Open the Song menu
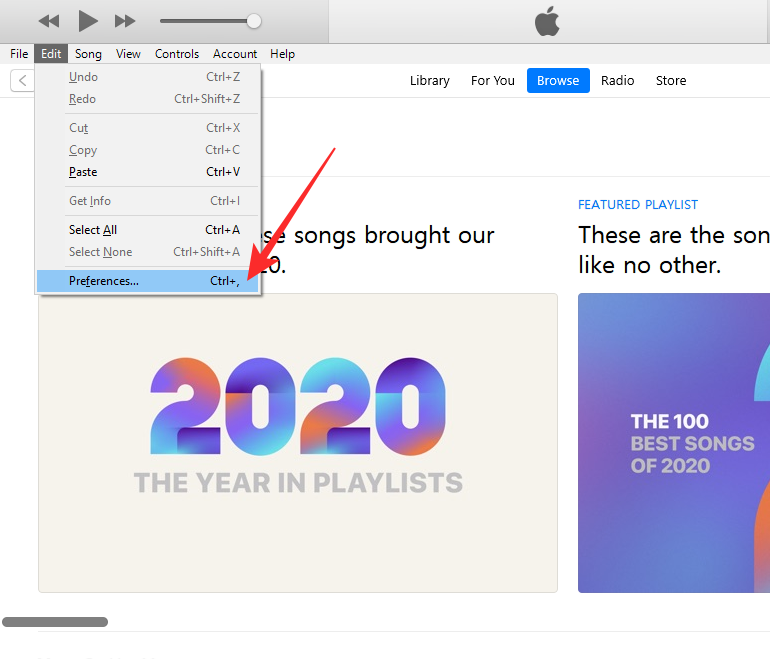Viewport: 770px width, 659px height. pos(88,54)
